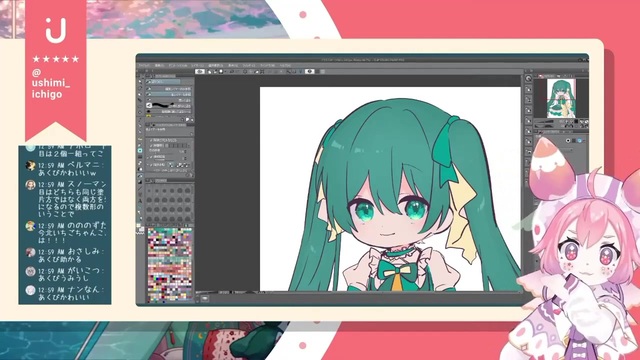Screen dimensions: 640x360
Task: Toggle the second checkbox in Tool Property panel
Action: (151, 145)
